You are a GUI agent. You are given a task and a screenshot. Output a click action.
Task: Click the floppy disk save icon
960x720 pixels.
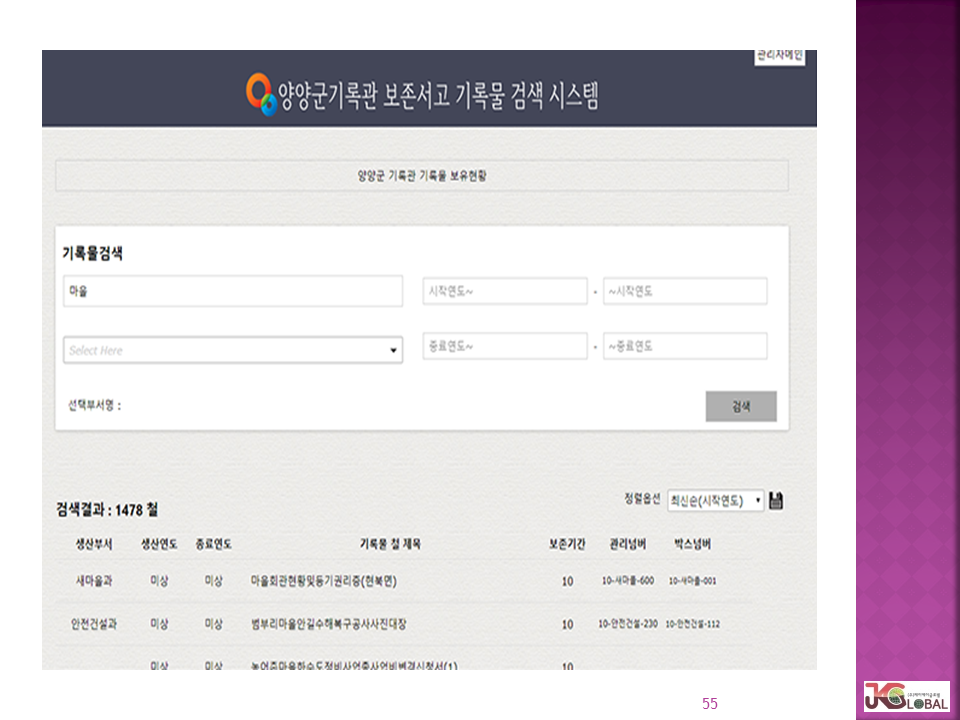(776, 500)
